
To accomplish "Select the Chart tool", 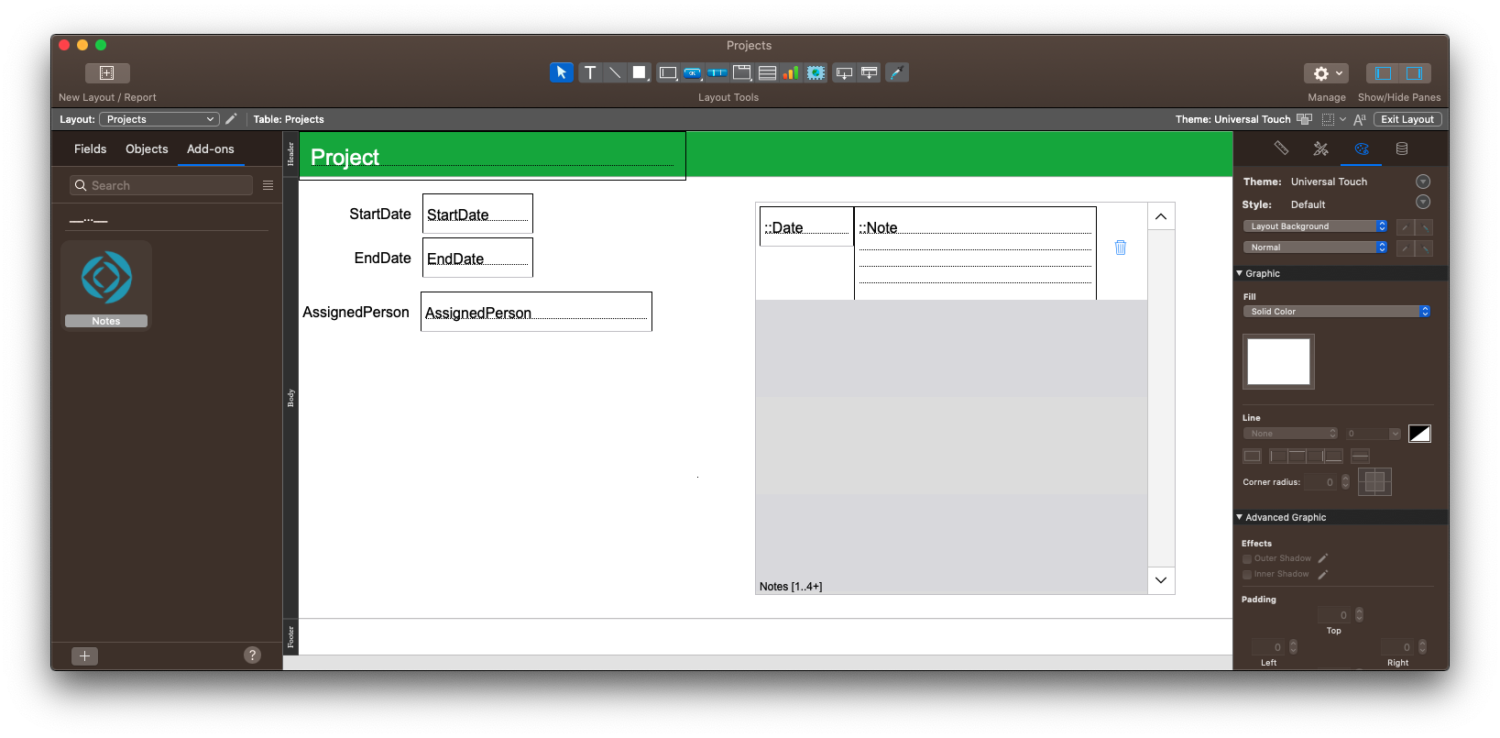I will (791, 72).
